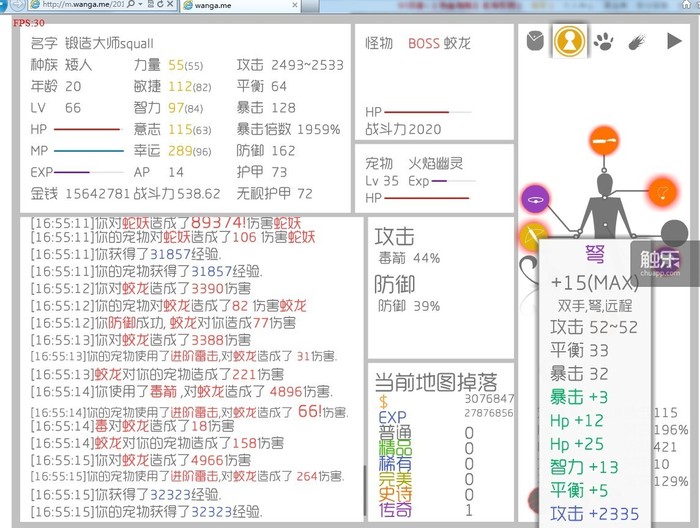Click the 火焰幽灵 pet HP bar
700x528 pixels.
(x=427, y=198)
